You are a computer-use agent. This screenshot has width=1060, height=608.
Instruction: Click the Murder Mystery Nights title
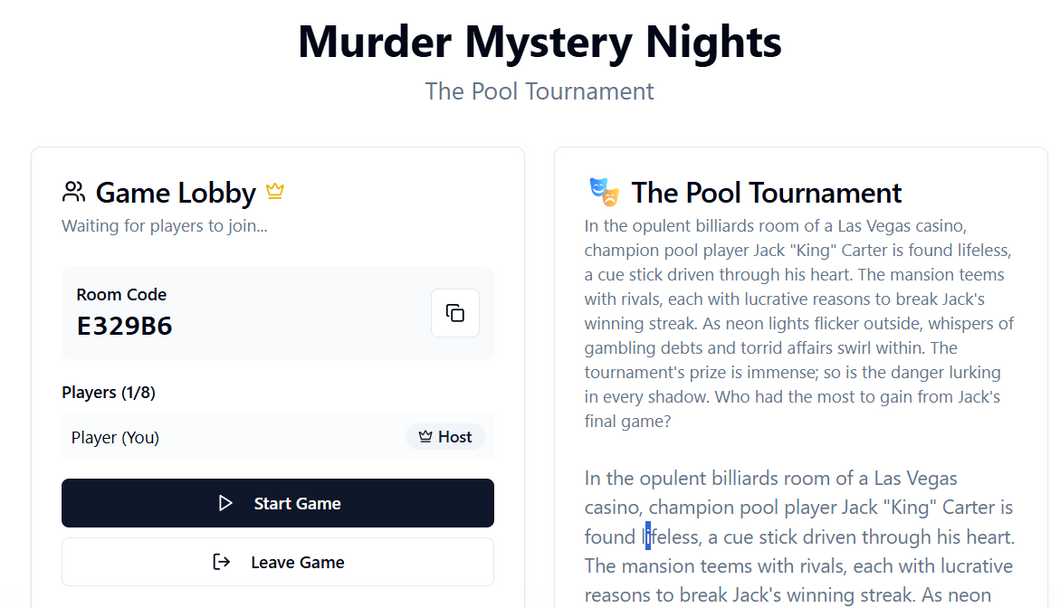[539, 42]
